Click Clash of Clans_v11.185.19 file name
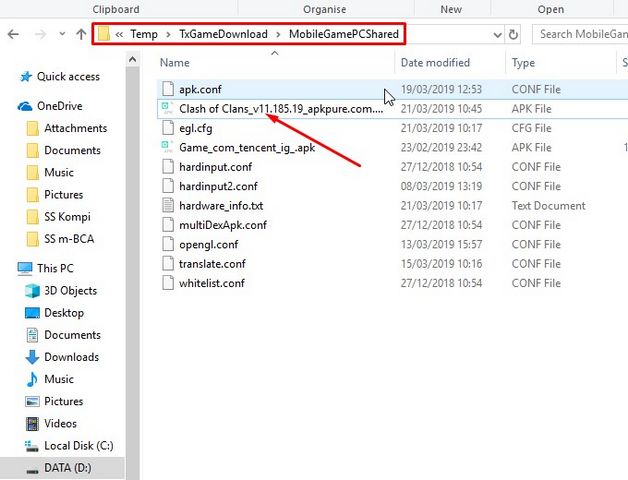Image resolution: width=628 pixels, height=480 pixels. pos(281,109)
